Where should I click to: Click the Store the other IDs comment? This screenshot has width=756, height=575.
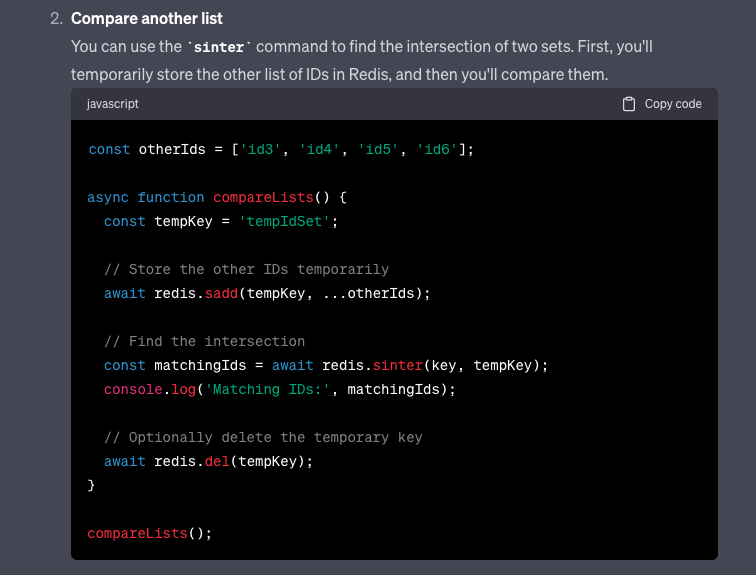coord(246,269)
